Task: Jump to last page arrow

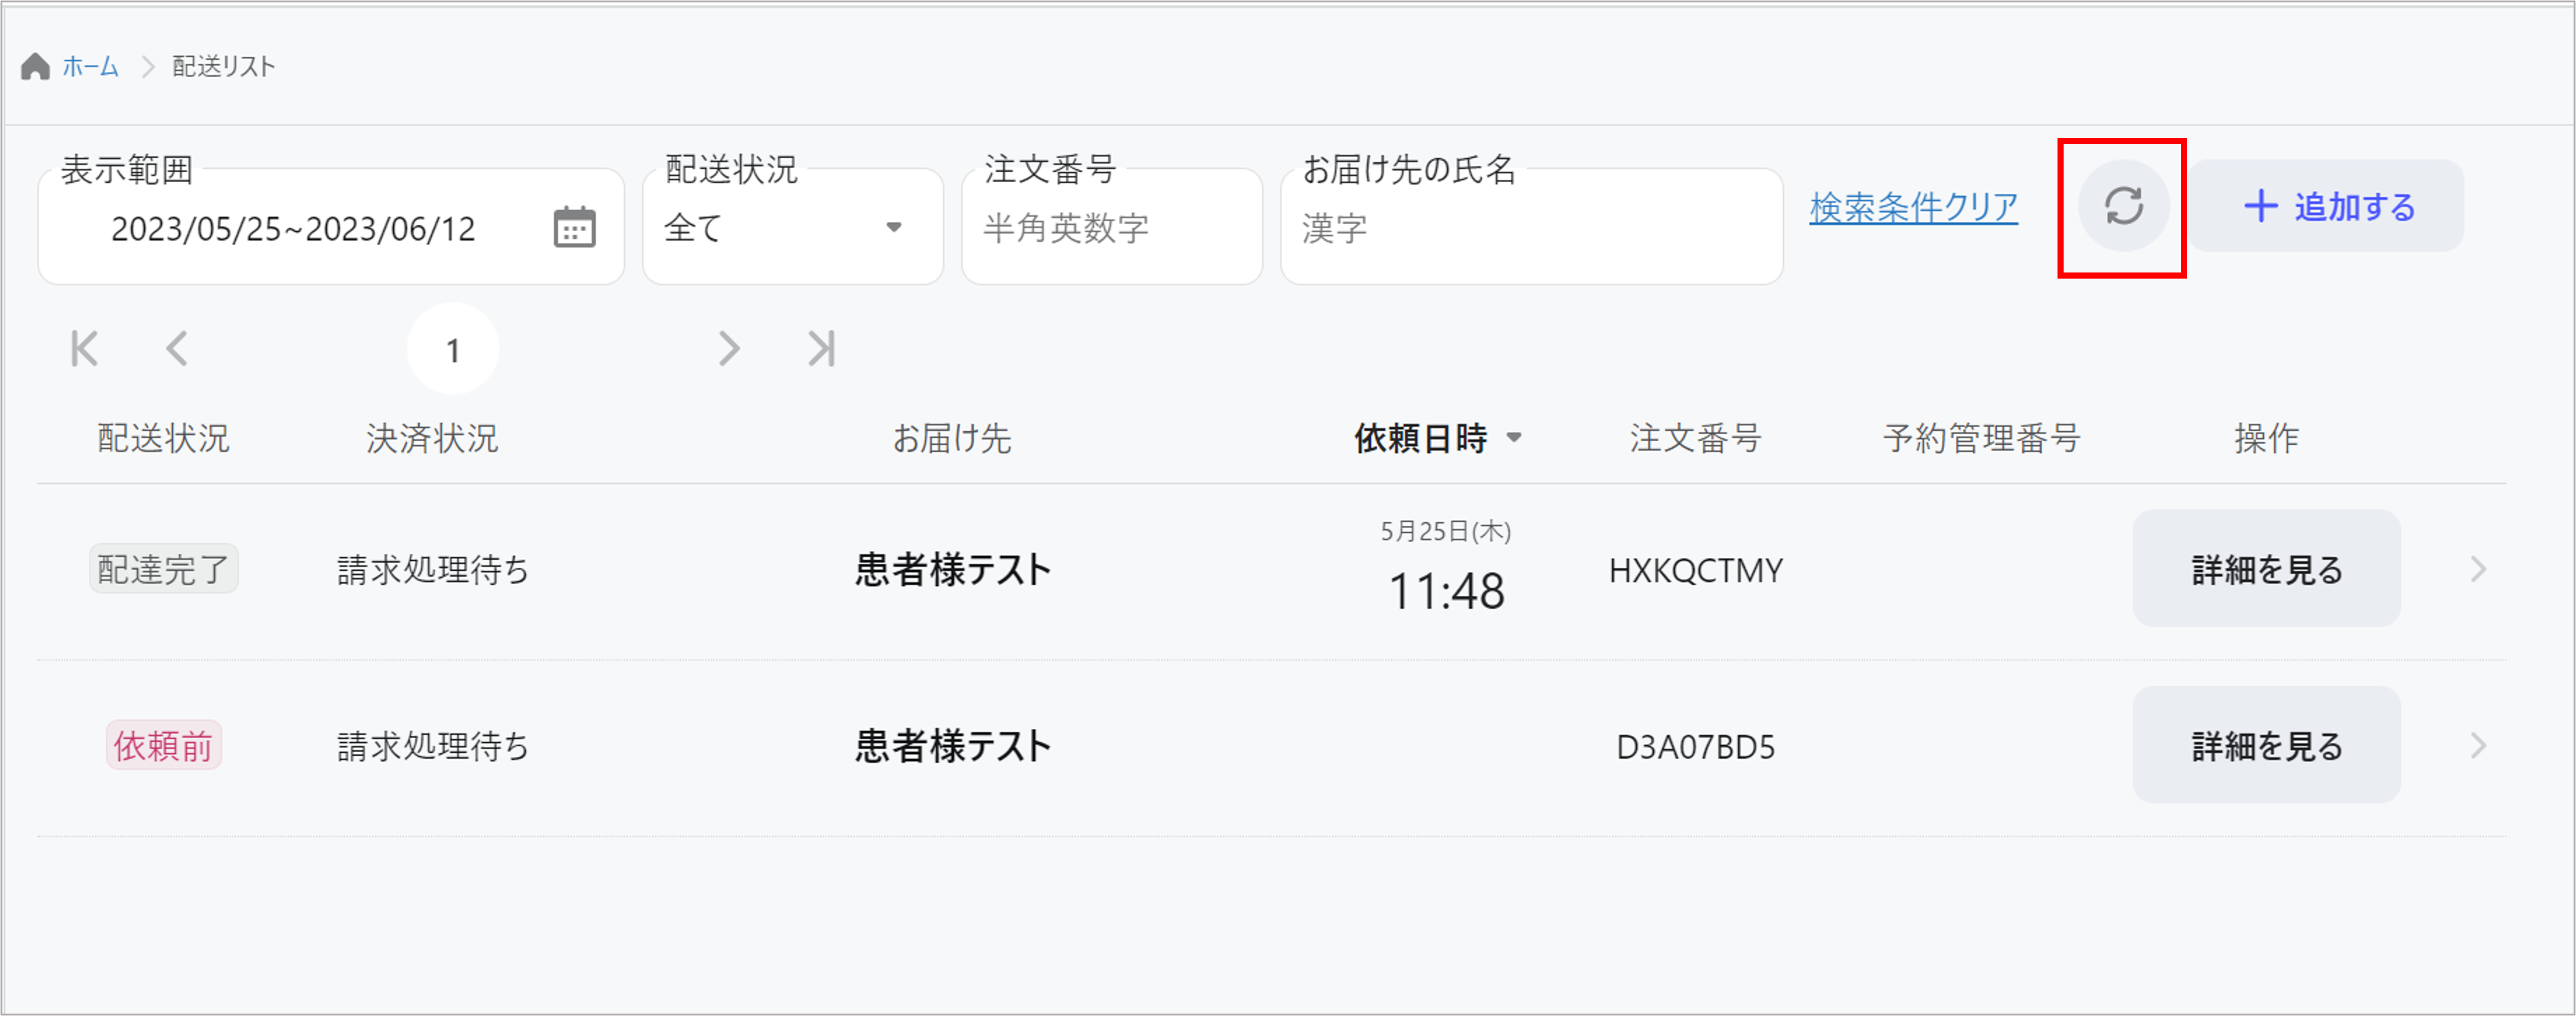Action: (821, 349)
